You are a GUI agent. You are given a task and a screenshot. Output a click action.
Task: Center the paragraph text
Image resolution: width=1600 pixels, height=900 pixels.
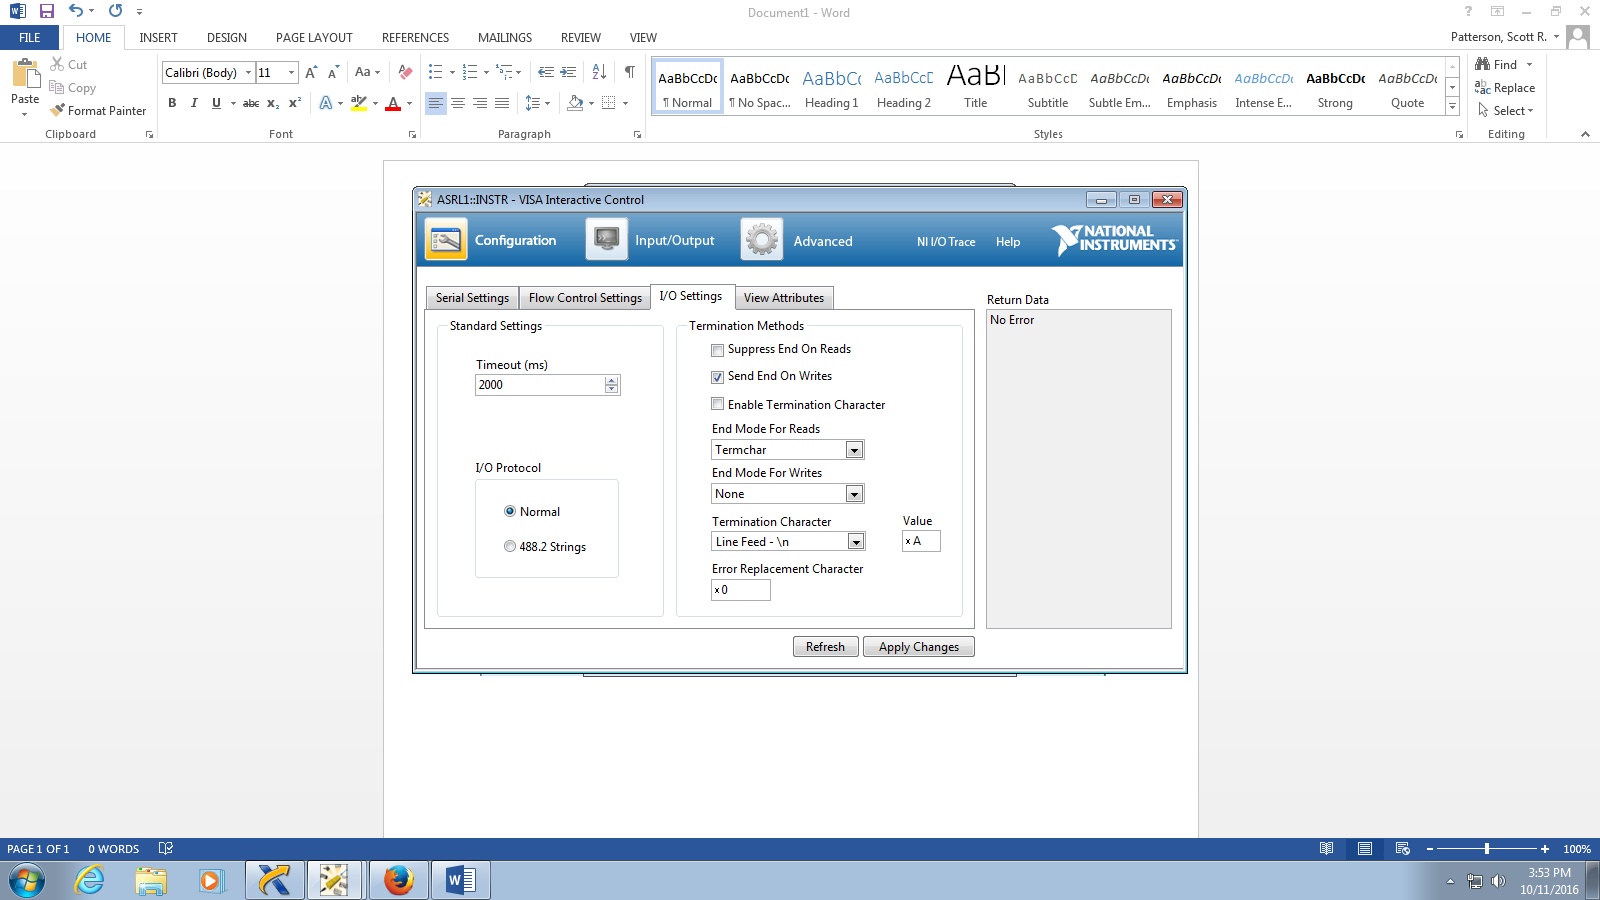coord(458,103)
